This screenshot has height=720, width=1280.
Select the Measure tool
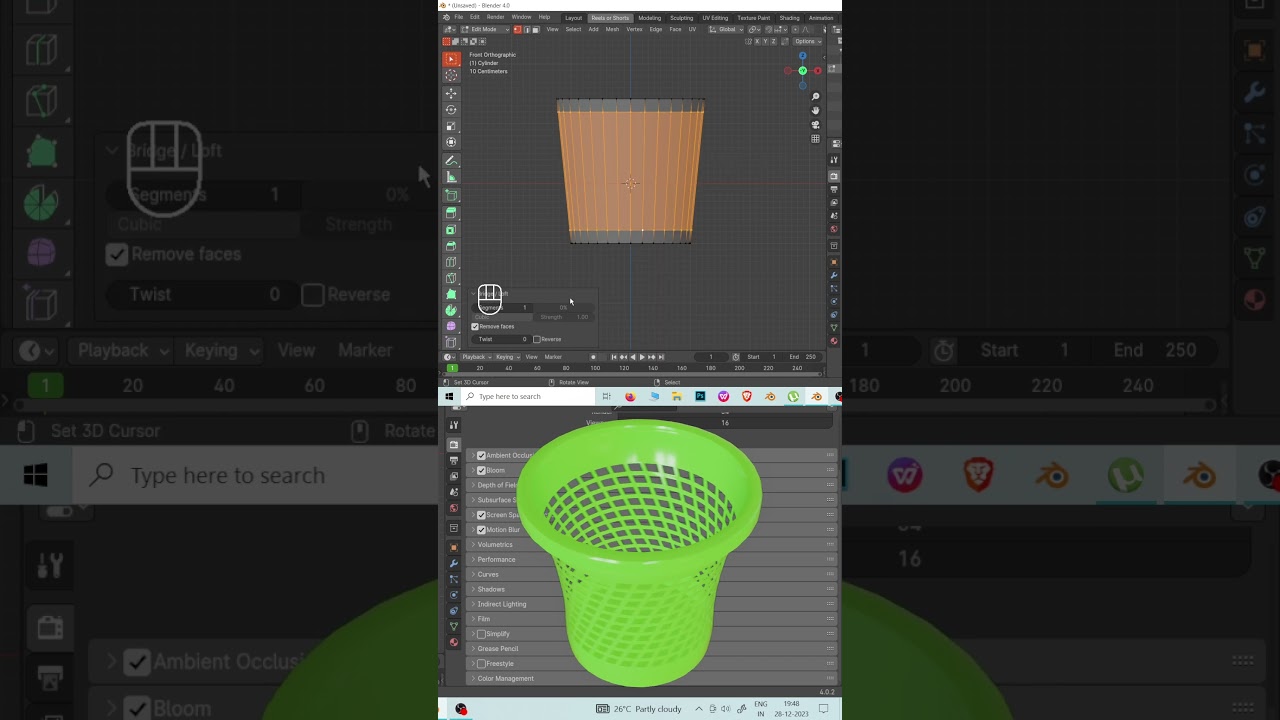pos(451,177)
